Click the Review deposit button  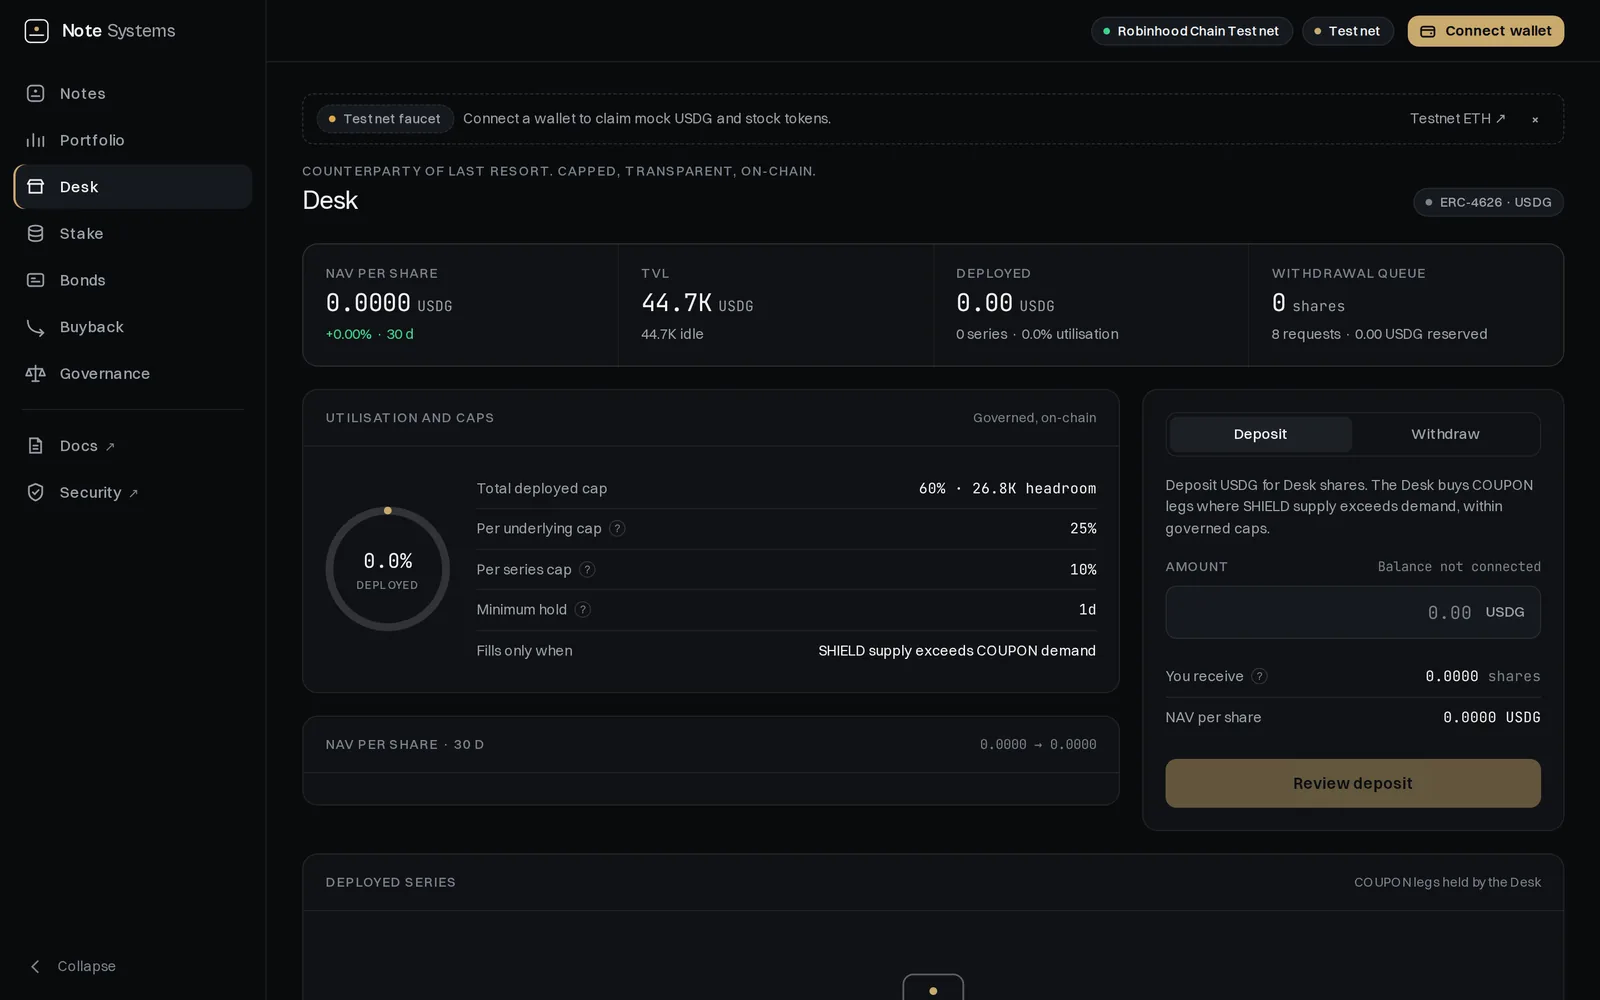coord(1352,783)
